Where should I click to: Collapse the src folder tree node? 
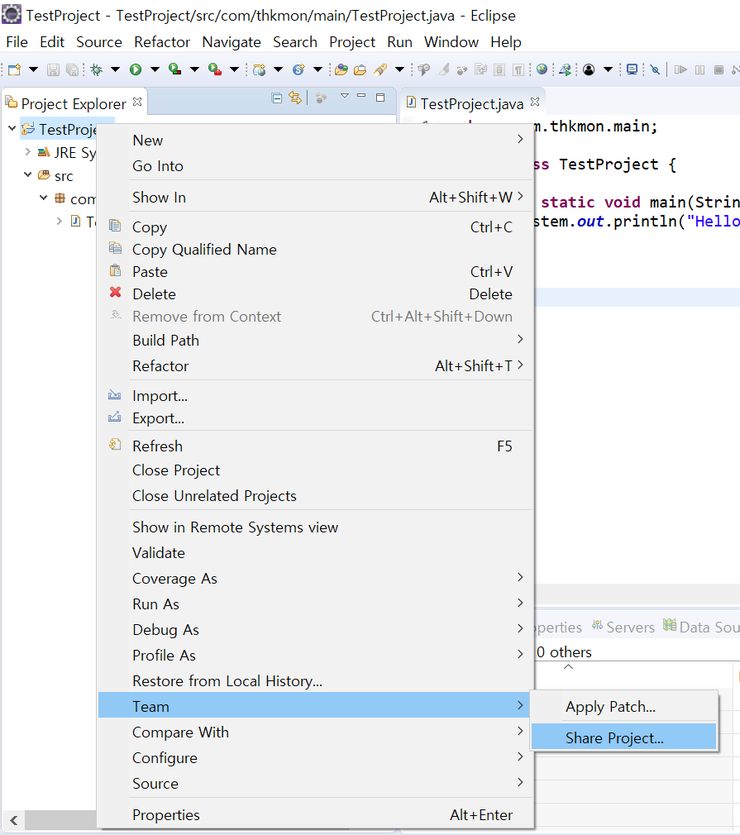pos(28,175)
